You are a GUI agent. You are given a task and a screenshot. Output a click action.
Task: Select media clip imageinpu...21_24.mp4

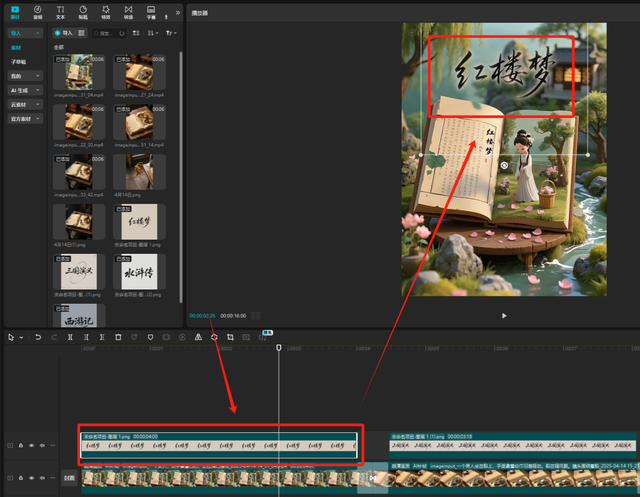tap(139, 72)
